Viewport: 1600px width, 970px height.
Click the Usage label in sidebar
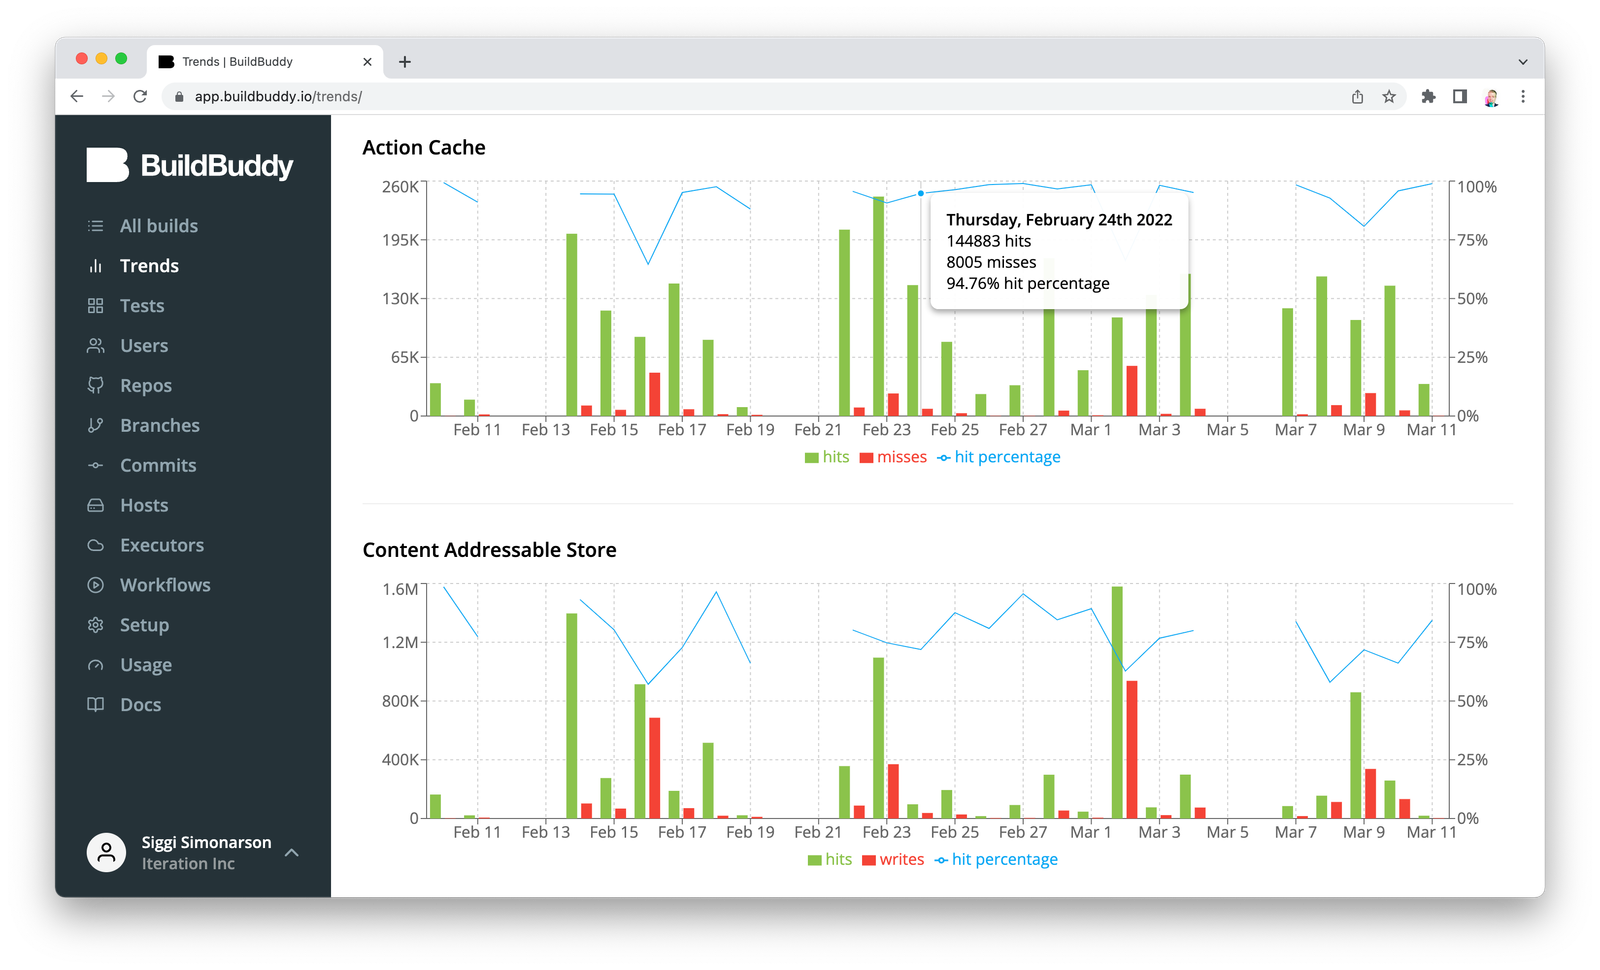pos(146,665)
